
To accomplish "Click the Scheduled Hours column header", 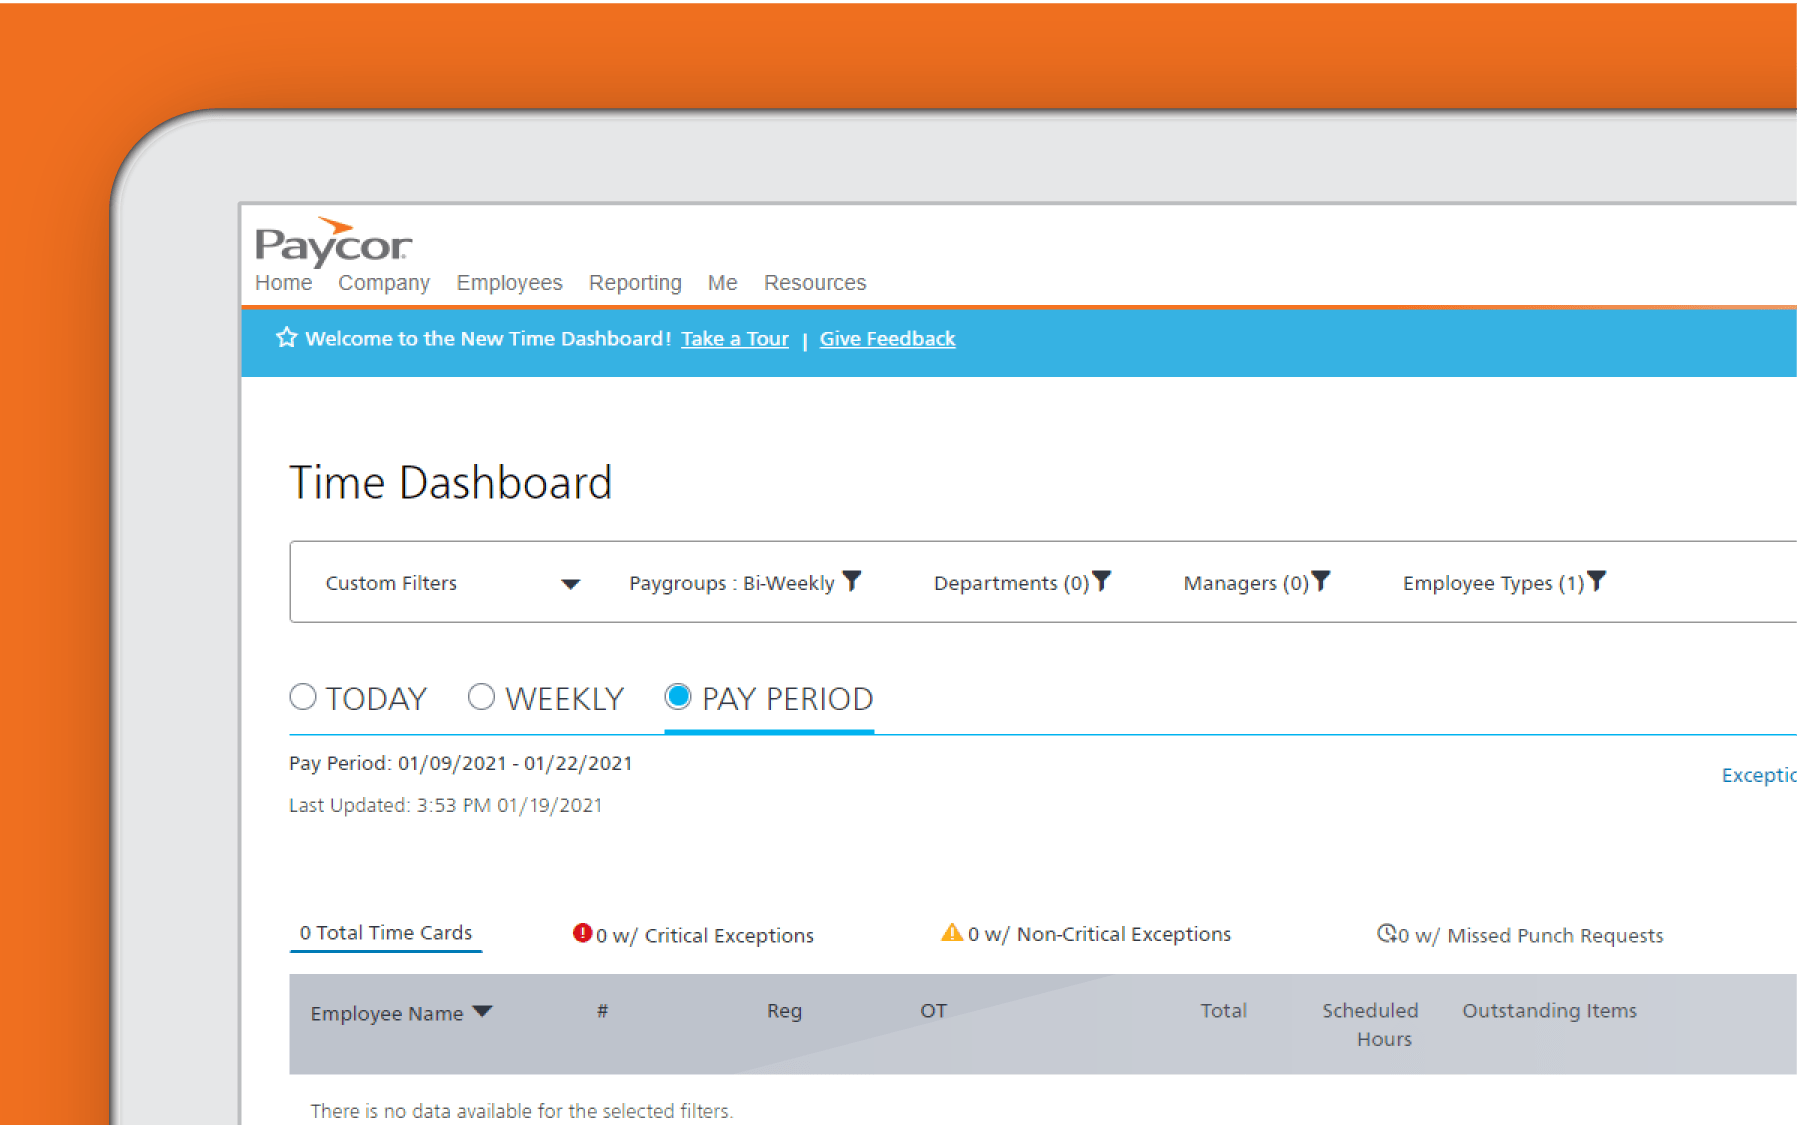I will (x=1371, y=1025).
